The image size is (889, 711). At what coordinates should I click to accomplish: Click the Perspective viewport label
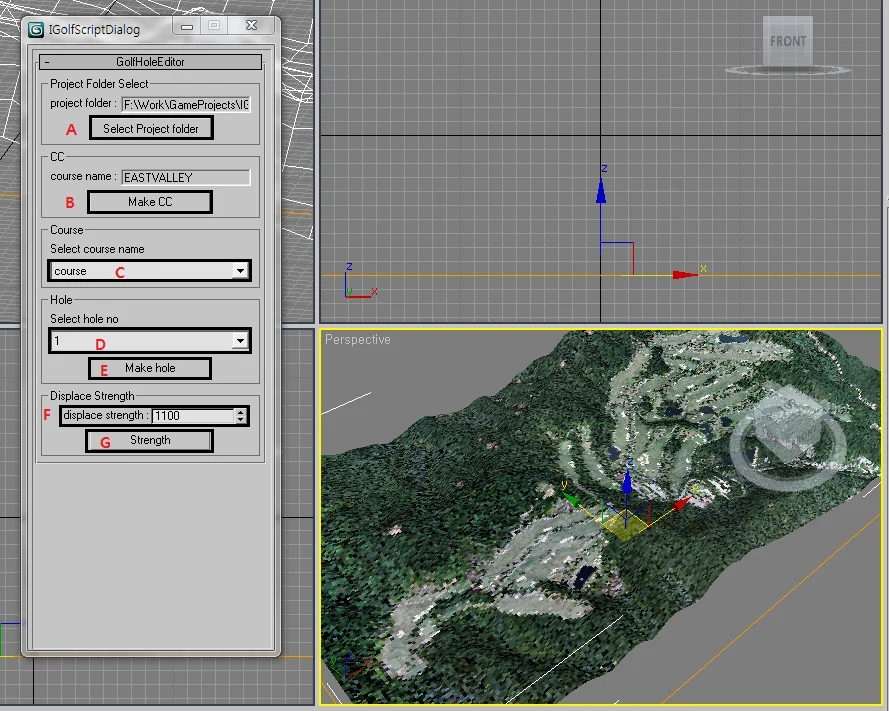(x=358, y=340)
